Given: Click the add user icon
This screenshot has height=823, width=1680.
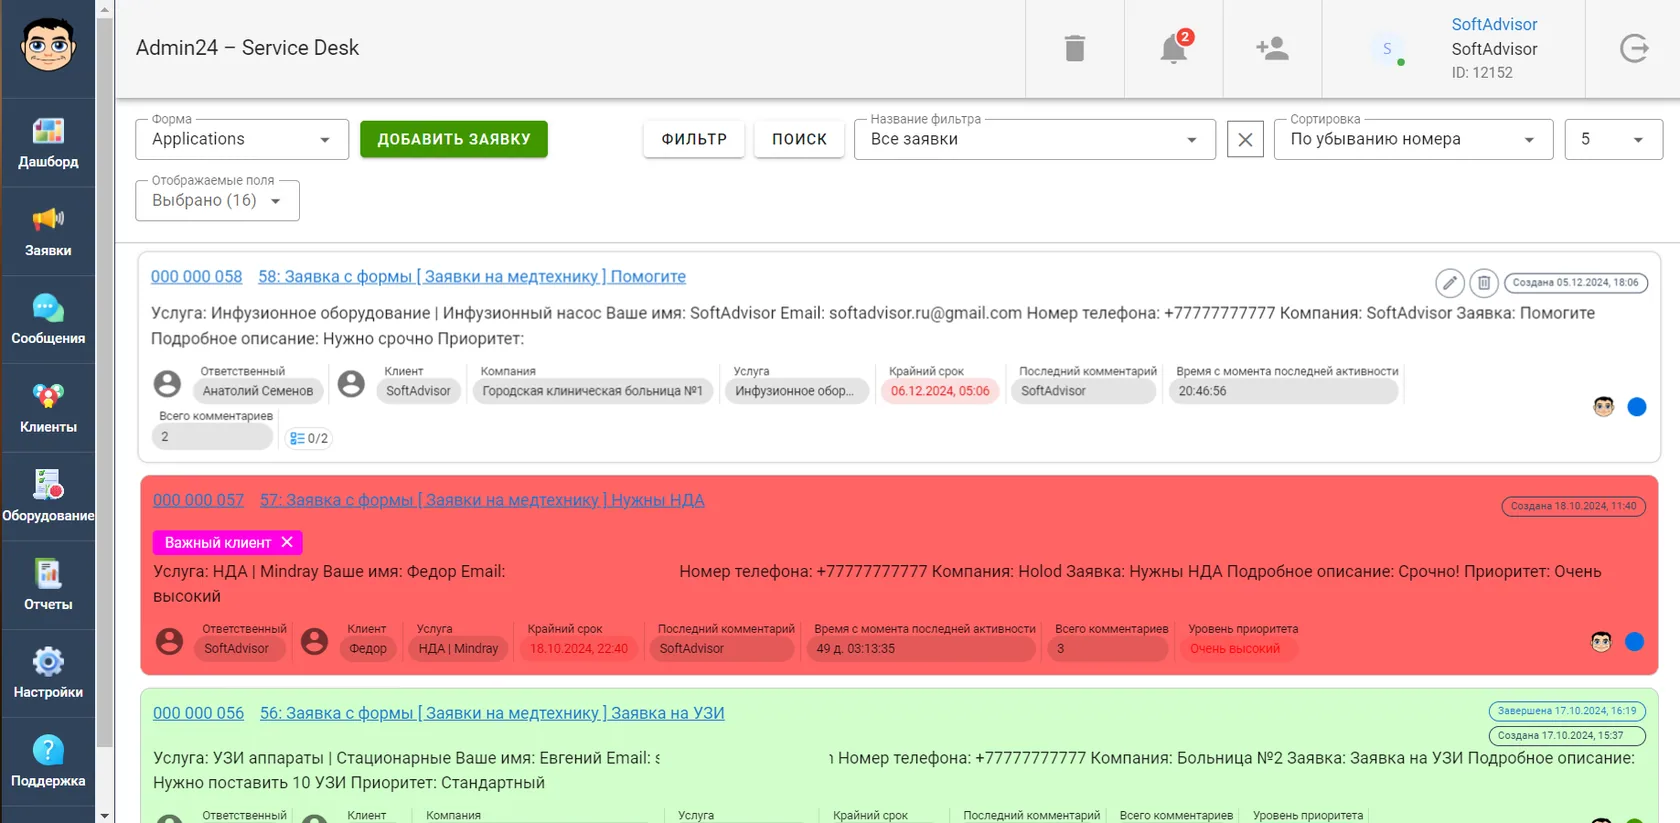Looking at the screenshot, I should point(1272,48).
